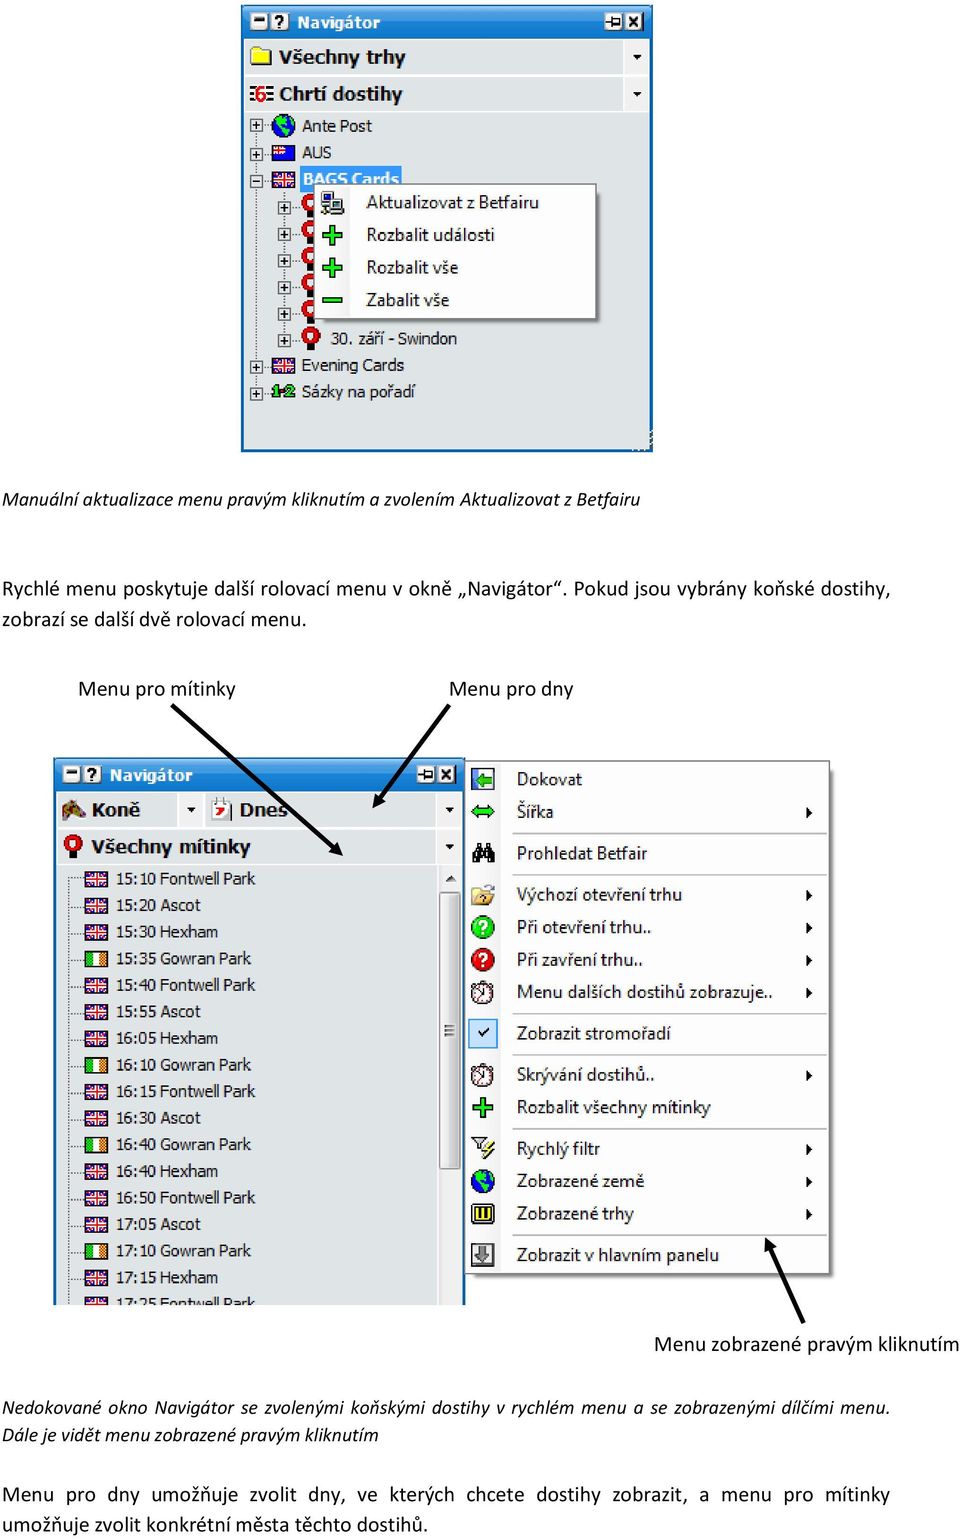Open the Zobrazené země submenu
The width and height of the screenshot is (960, 1539).
pyautogui.click(x=648, y=1181)
